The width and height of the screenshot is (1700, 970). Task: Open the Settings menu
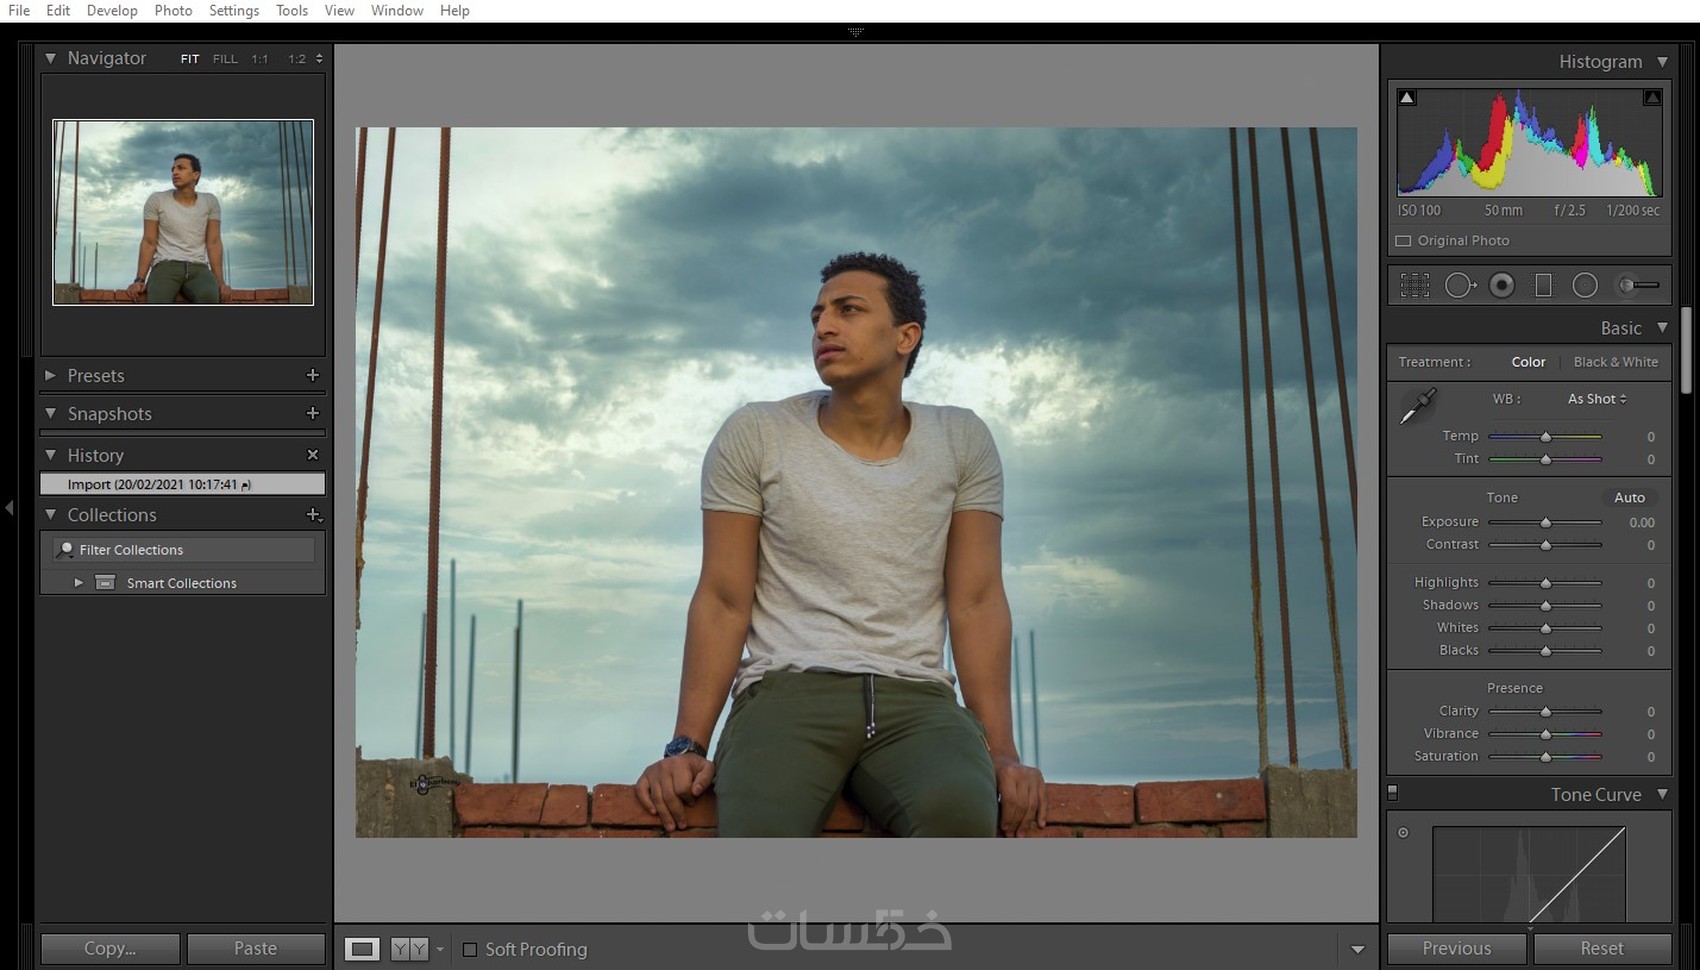coord(234,10)
